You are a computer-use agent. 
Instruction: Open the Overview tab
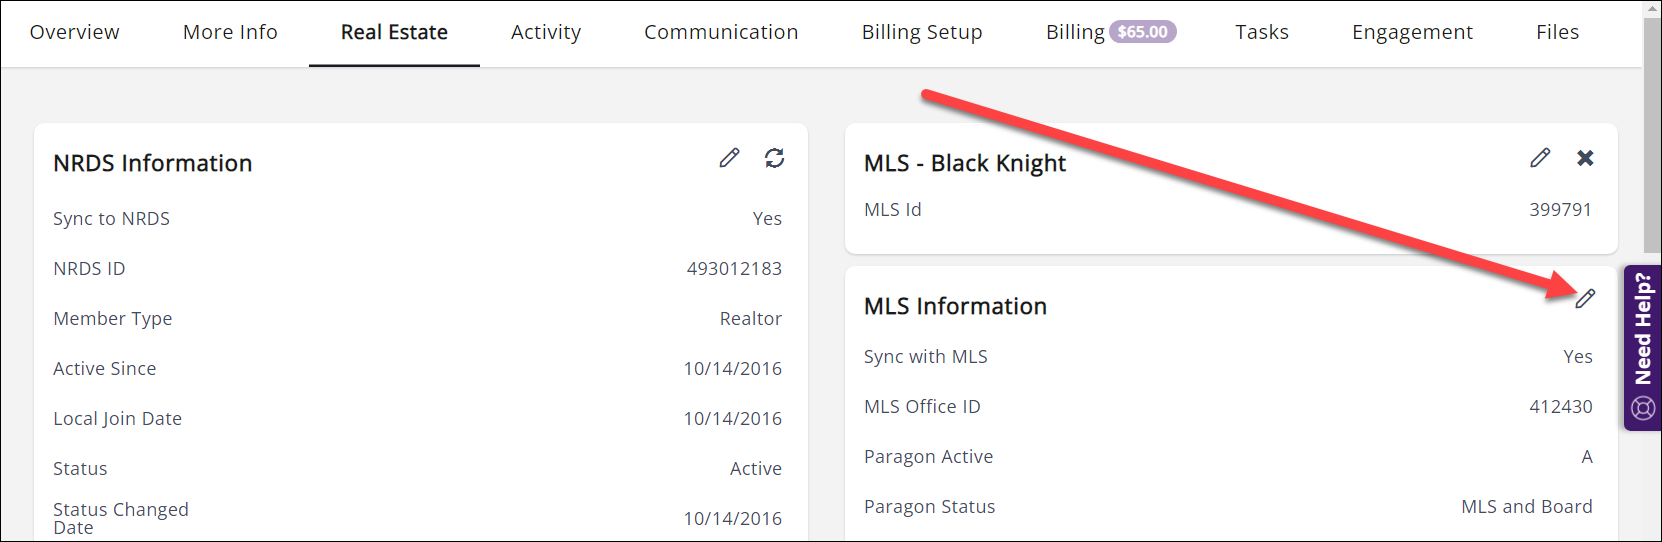tap(75, 32)
